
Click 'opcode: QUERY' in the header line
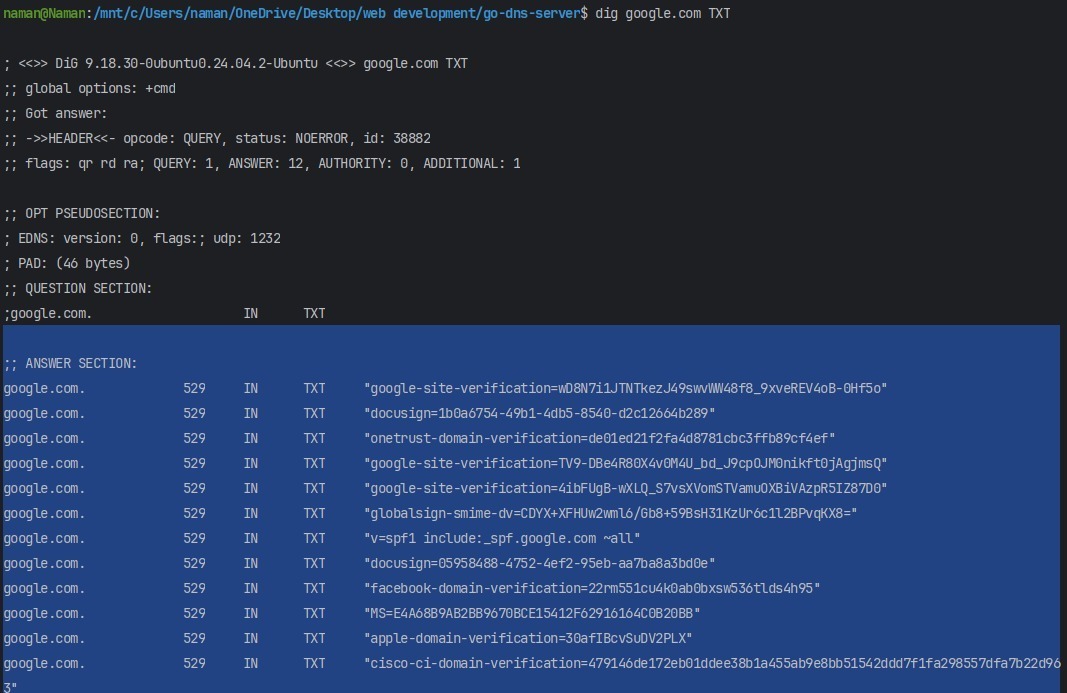point(172,138)
